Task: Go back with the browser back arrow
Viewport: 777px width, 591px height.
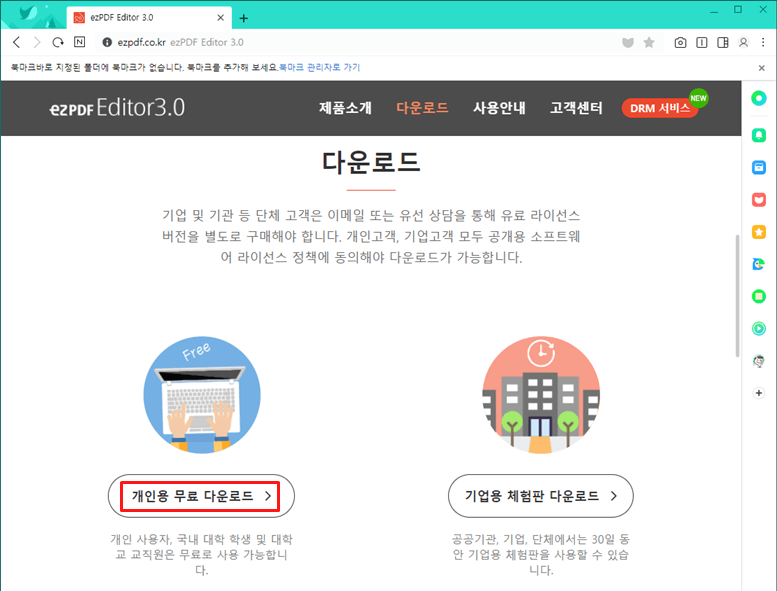Action: pos(16,43)
